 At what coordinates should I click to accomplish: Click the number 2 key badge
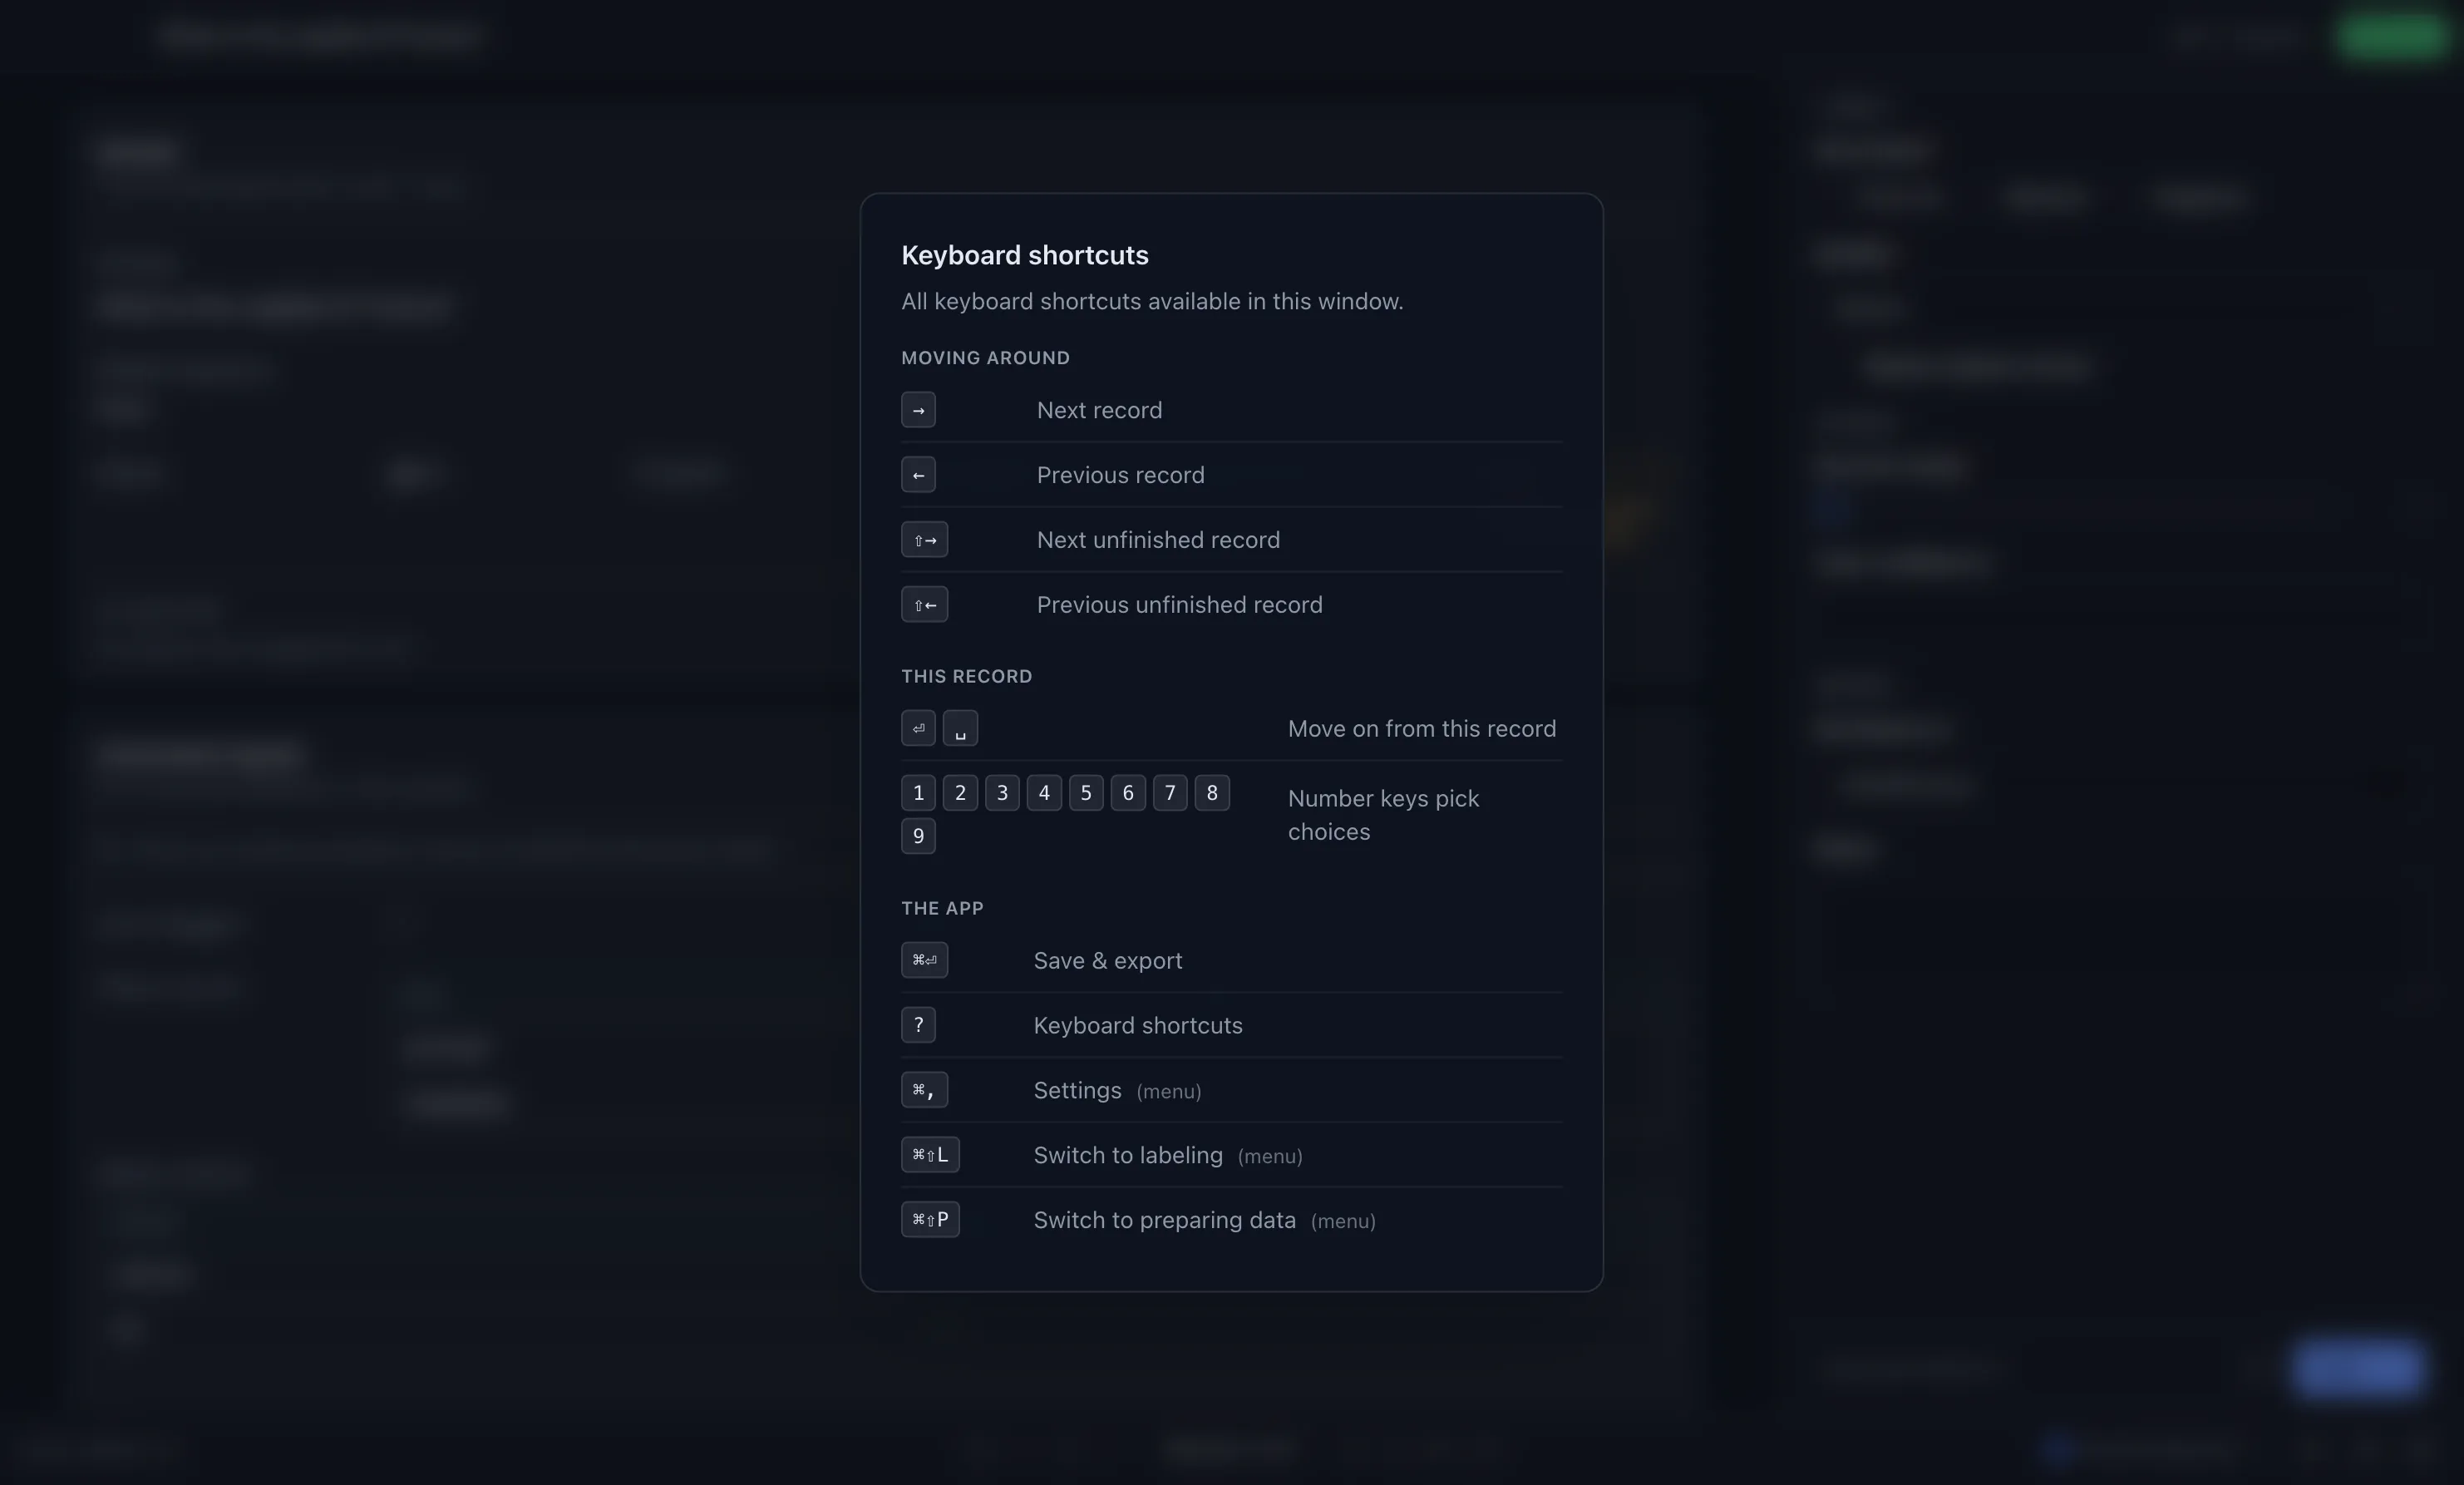coord(960,793)
